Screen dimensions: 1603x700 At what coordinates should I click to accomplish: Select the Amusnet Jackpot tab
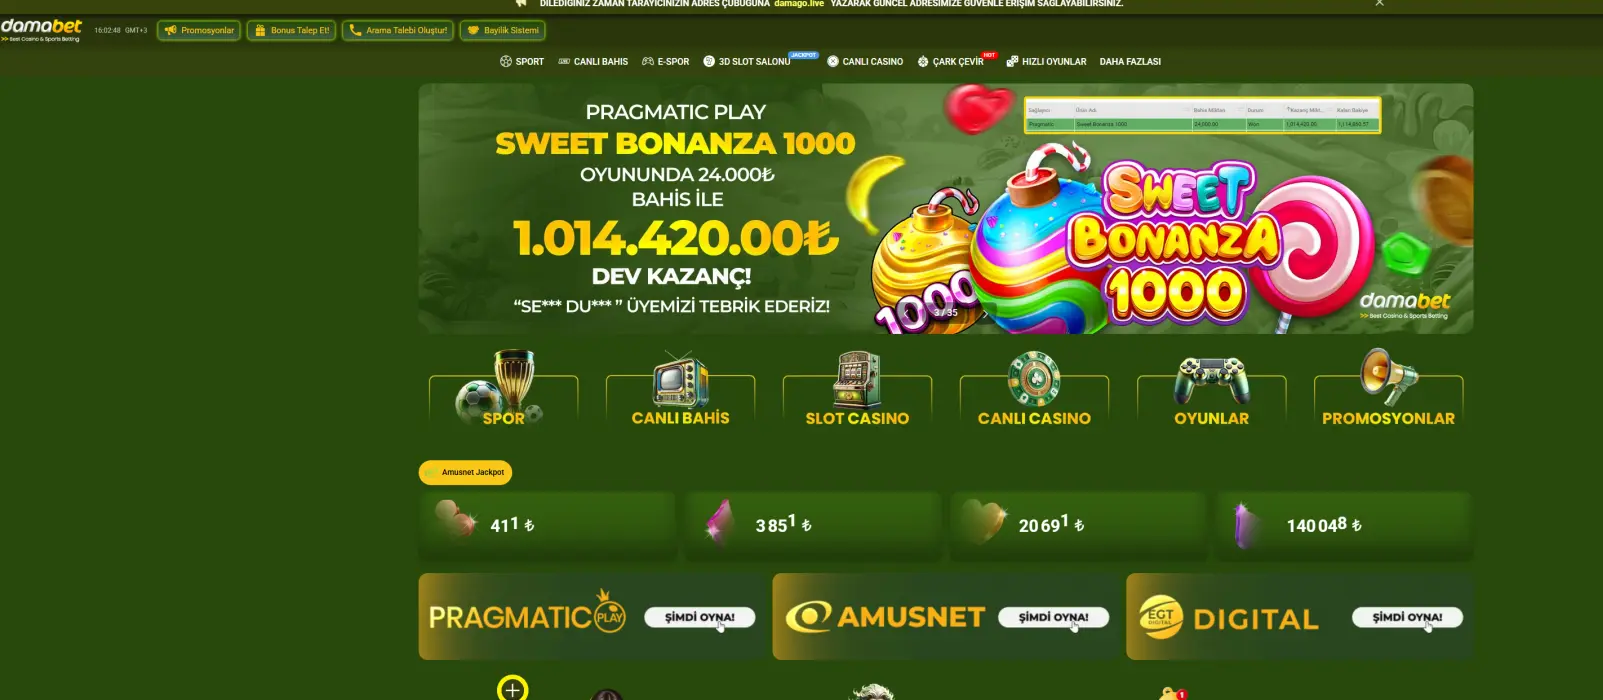pyautogui.click(x=465, y=472)
